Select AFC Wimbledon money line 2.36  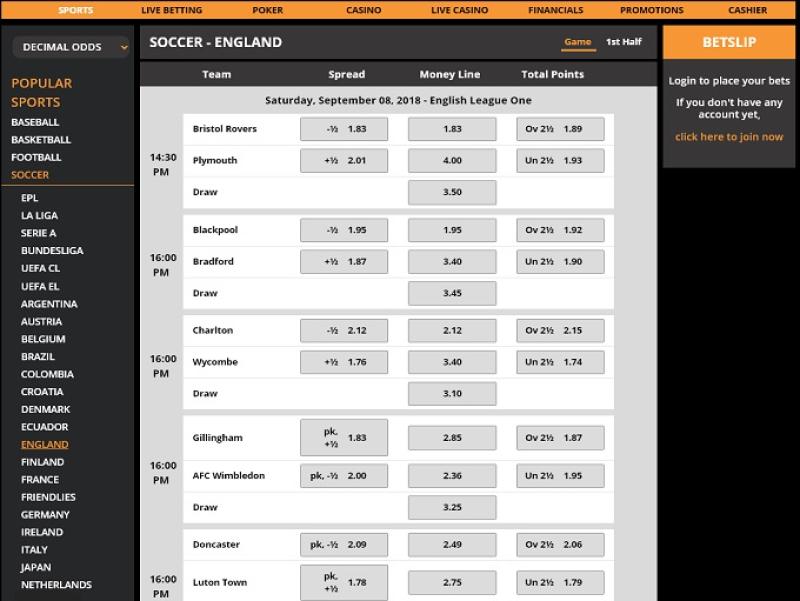click(x=452, y=476)
